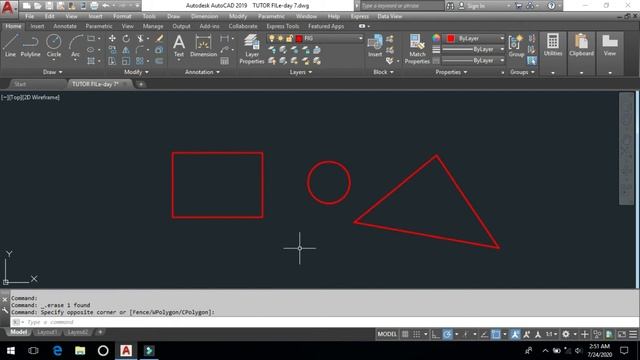Click the Help question mark icon
Image resolution: width=640 pixels, height=360 pixels.
551,6
